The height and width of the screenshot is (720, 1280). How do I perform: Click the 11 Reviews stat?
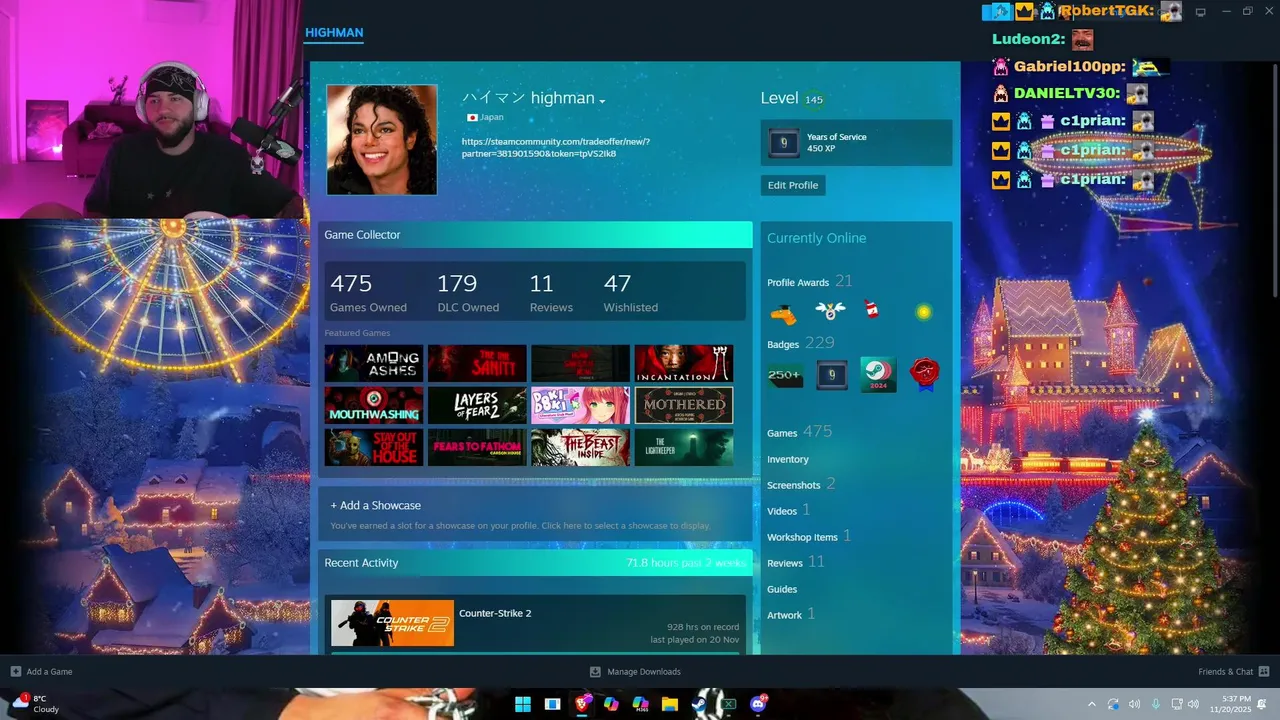click(551, 293)
